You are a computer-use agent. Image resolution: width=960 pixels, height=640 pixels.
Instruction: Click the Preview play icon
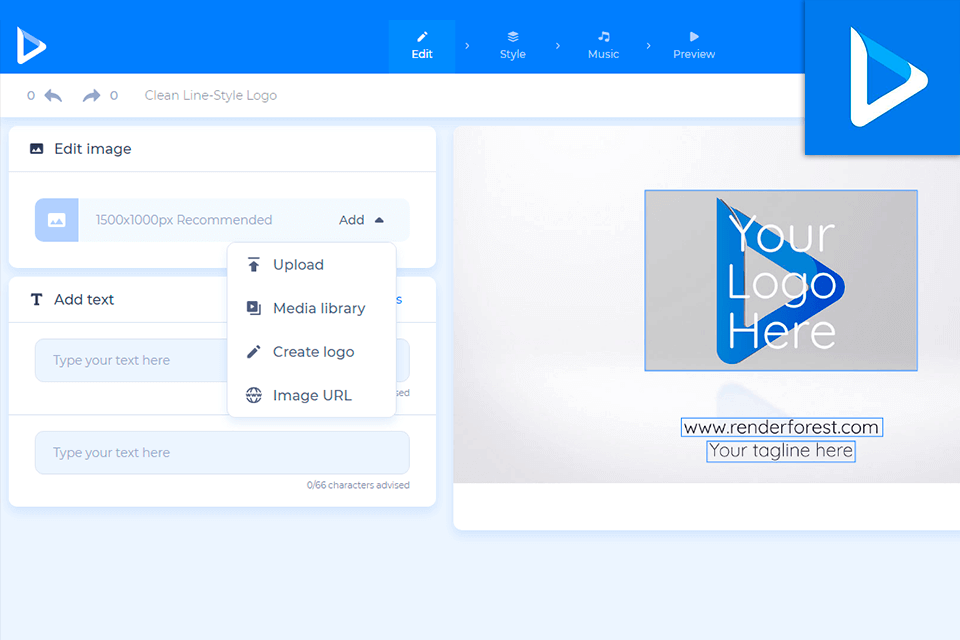694,37
